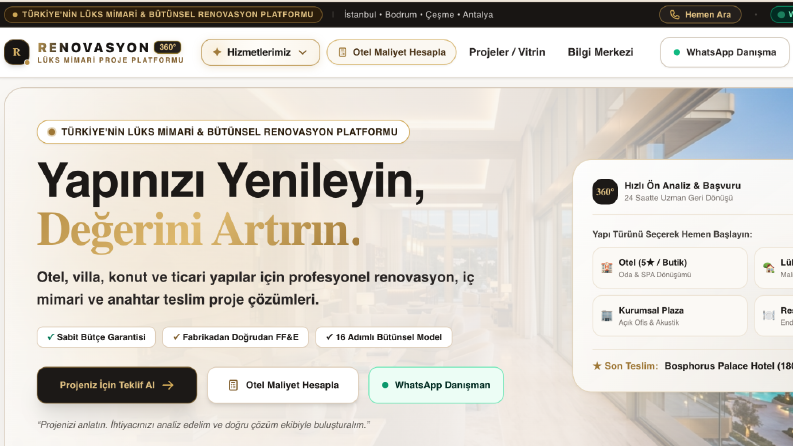Click the restaurant plate icon card

click(x=769, y=316)
